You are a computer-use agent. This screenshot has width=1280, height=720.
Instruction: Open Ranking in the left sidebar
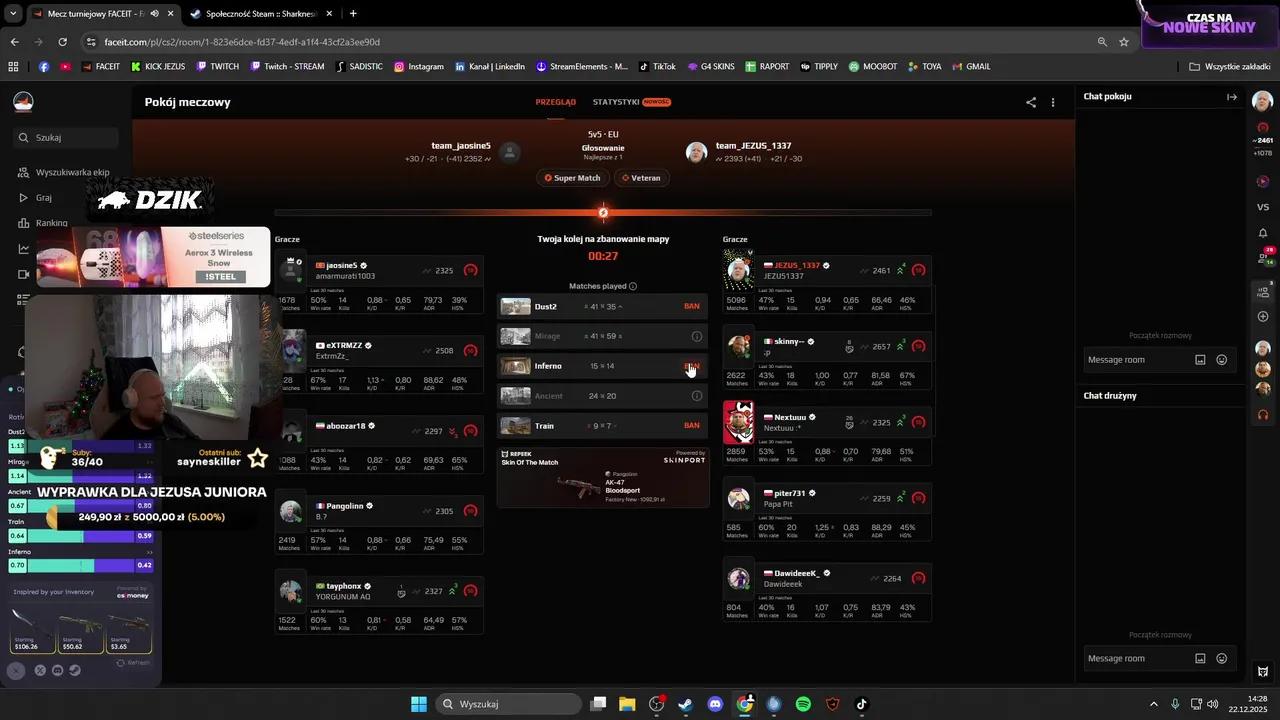pos(43,223)
